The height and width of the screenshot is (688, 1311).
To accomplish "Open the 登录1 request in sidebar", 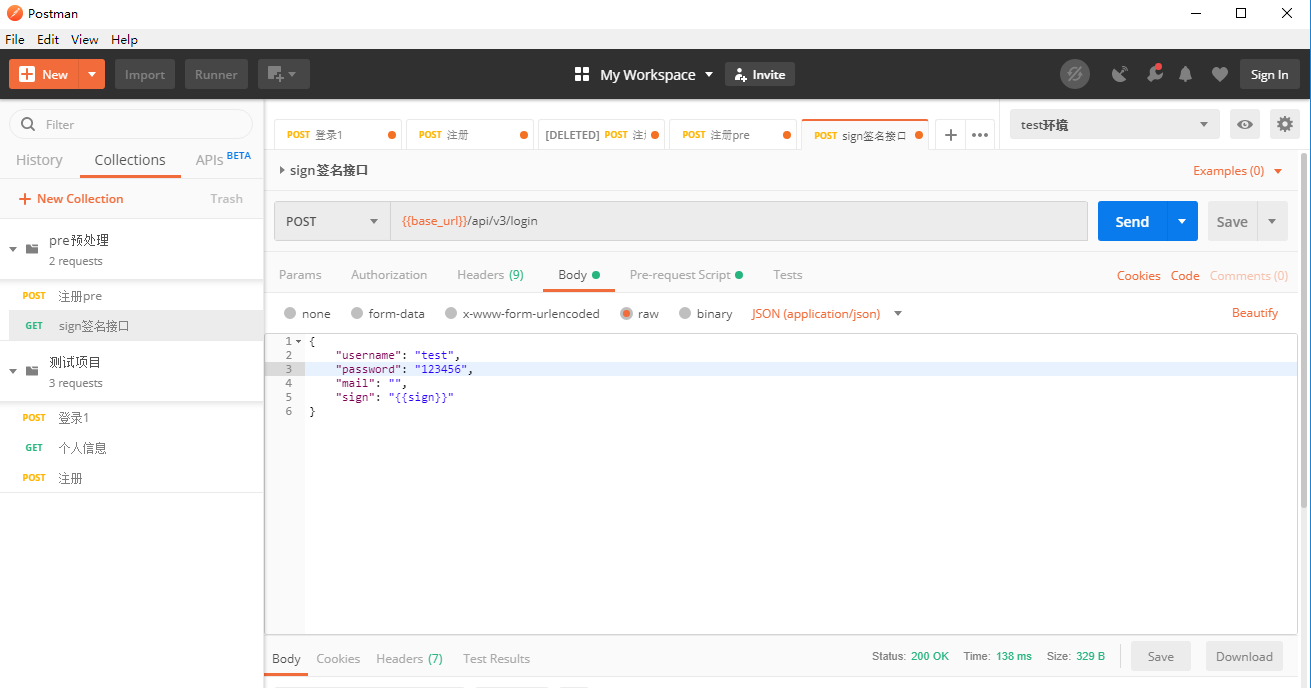I will [x=131, y=418].
